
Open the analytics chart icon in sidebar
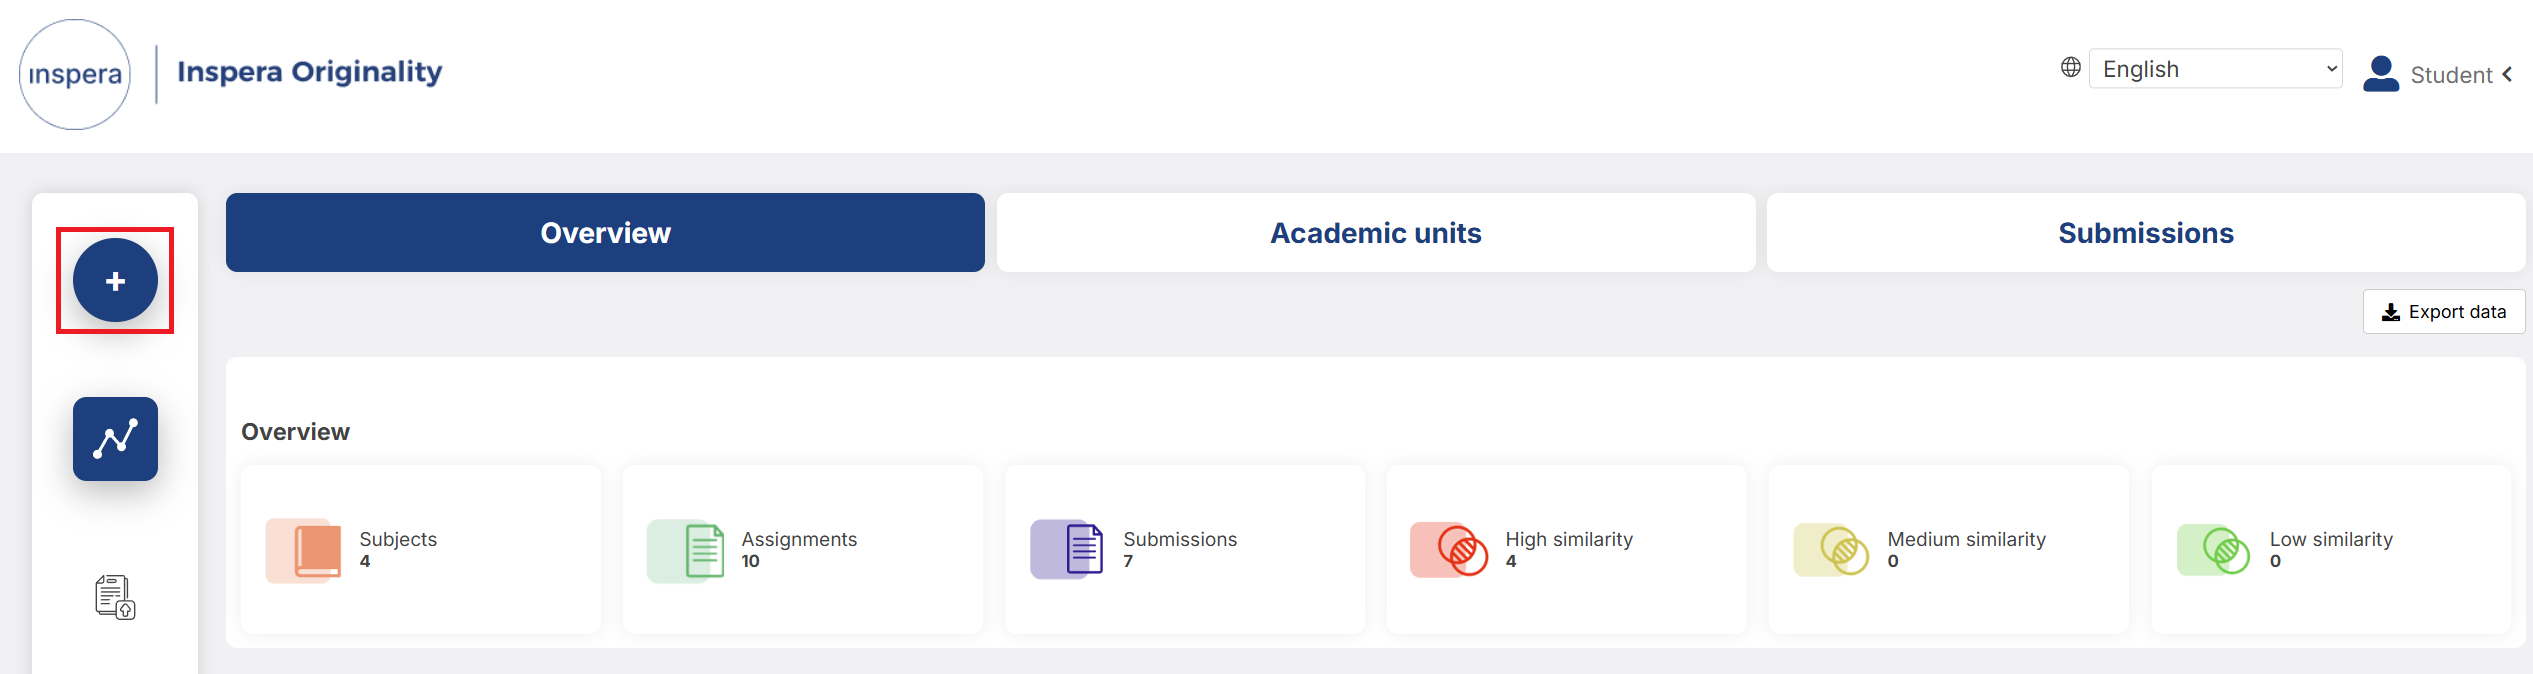coord(115,439)
